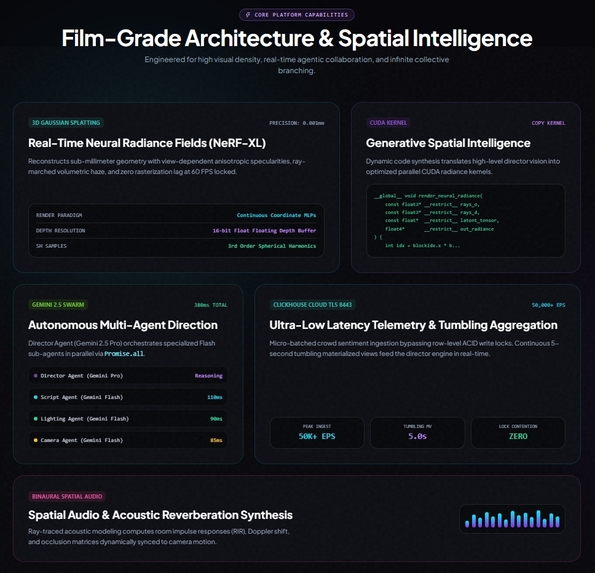Click the 16-bit Float Floating Depth Buffer value

click(264, 231)
